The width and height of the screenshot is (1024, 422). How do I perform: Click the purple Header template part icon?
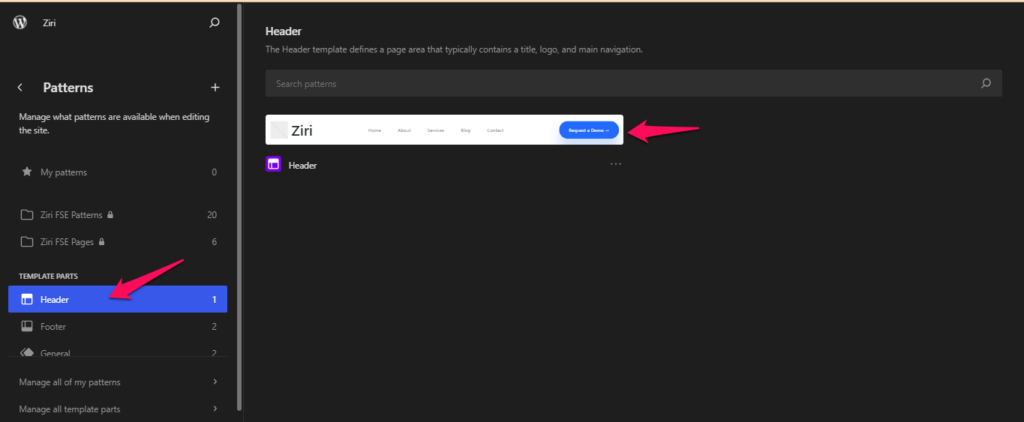coord(274,165)
